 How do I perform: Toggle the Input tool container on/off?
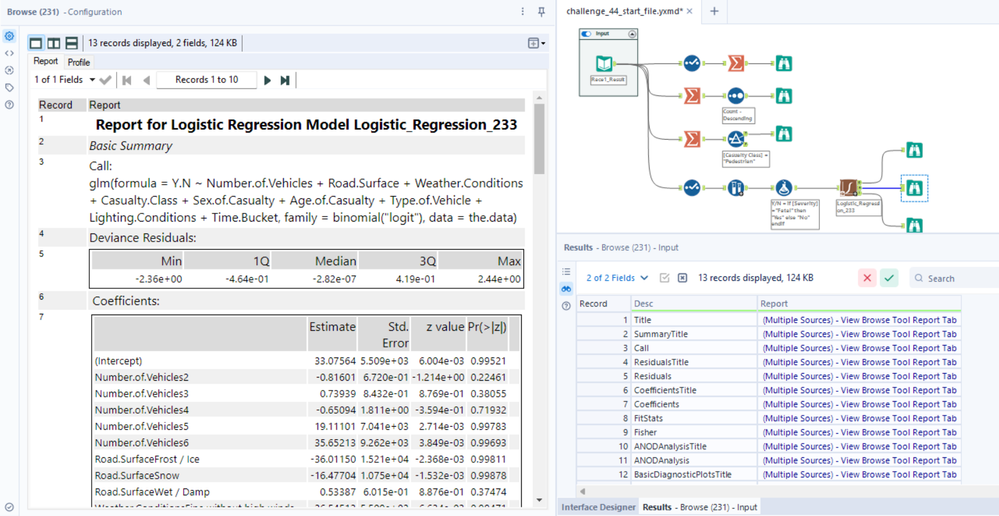tap(588, 34)
